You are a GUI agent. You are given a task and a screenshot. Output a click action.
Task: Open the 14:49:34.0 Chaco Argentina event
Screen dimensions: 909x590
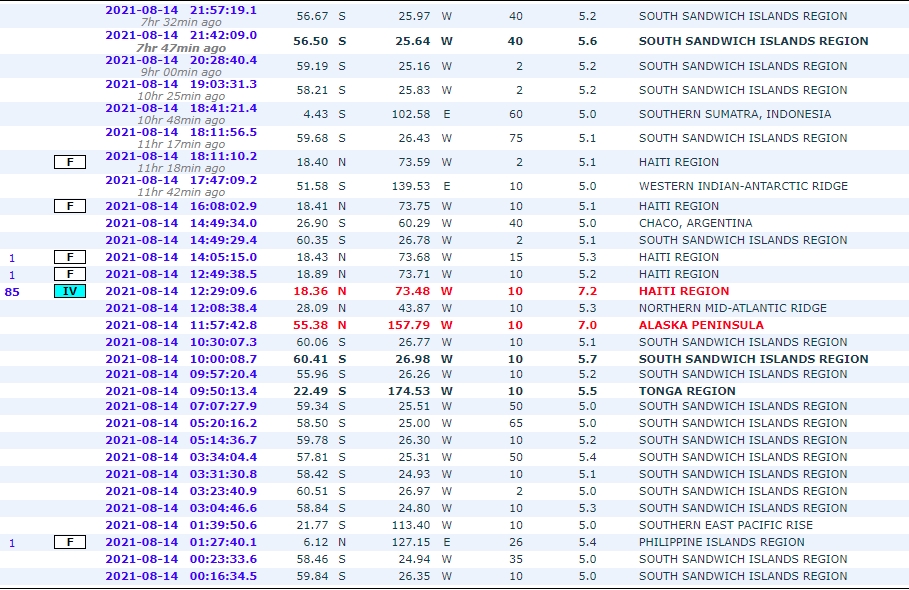tap(180, 223)
